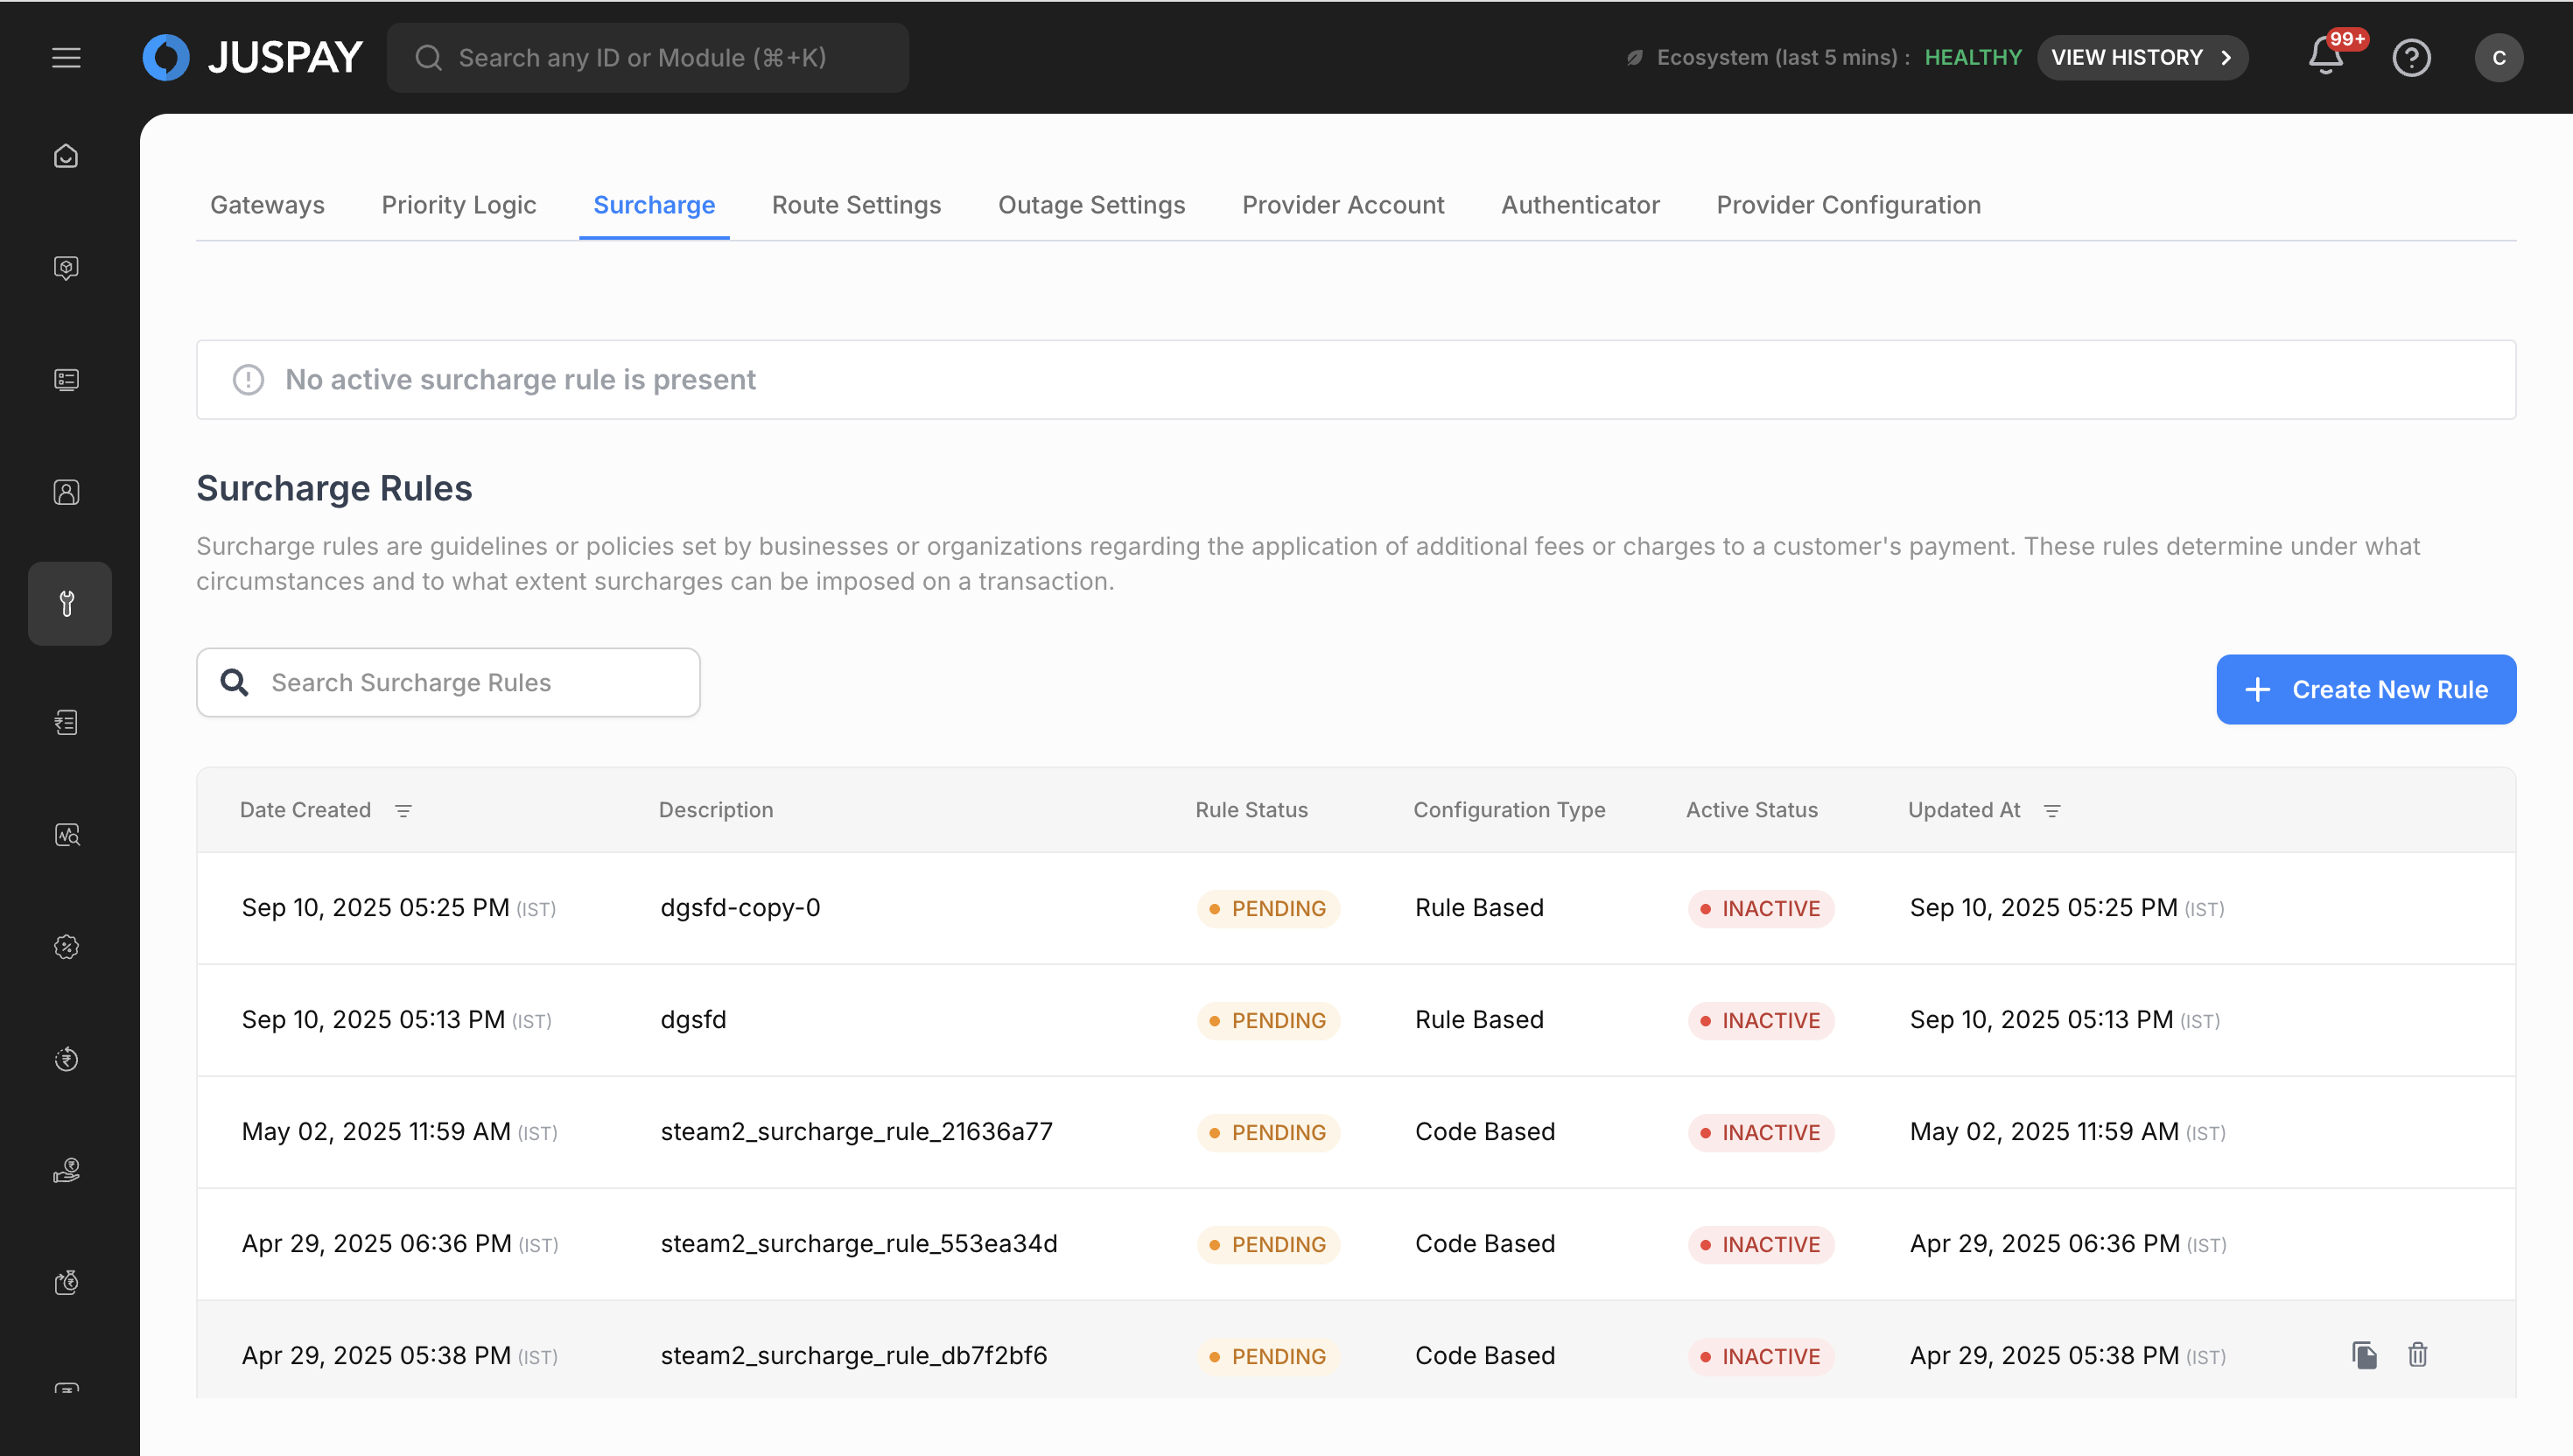Image resolution: width=2573 pixels, height=1456 pixels.
Task: Switch to the Route Settings tab
Action: tap(856, 205)
